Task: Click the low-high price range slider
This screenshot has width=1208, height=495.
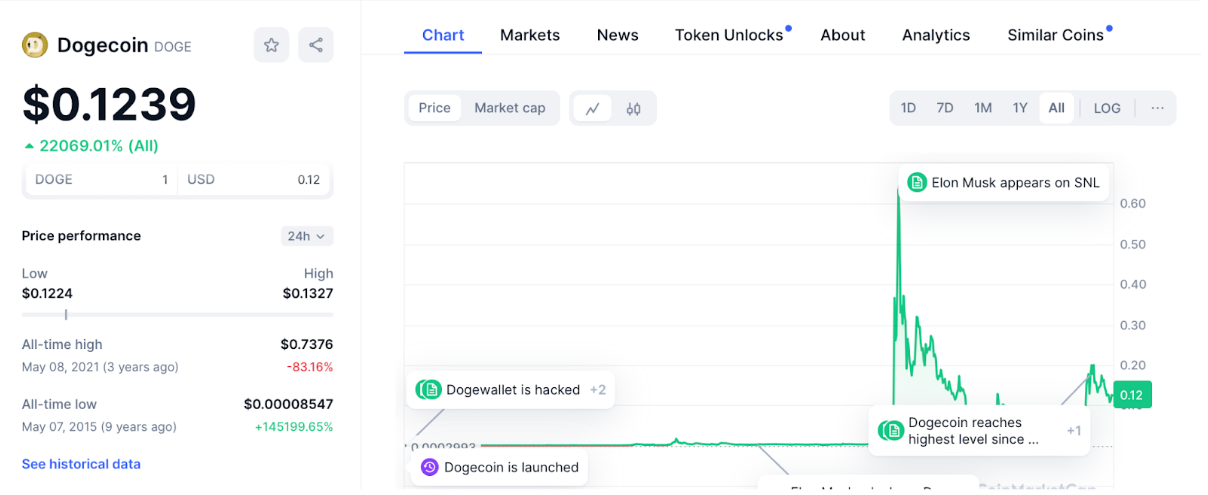Action: [x=177, y=314]
